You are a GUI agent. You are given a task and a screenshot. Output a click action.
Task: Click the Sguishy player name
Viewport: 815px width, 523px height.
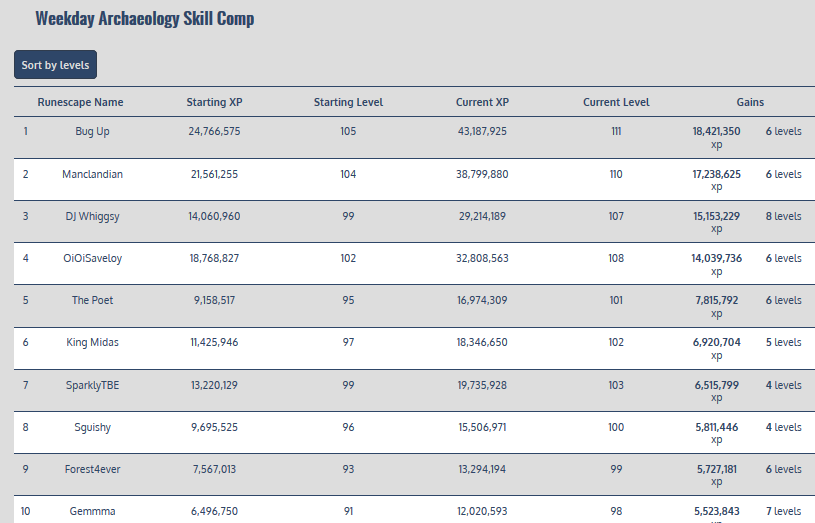92,427
